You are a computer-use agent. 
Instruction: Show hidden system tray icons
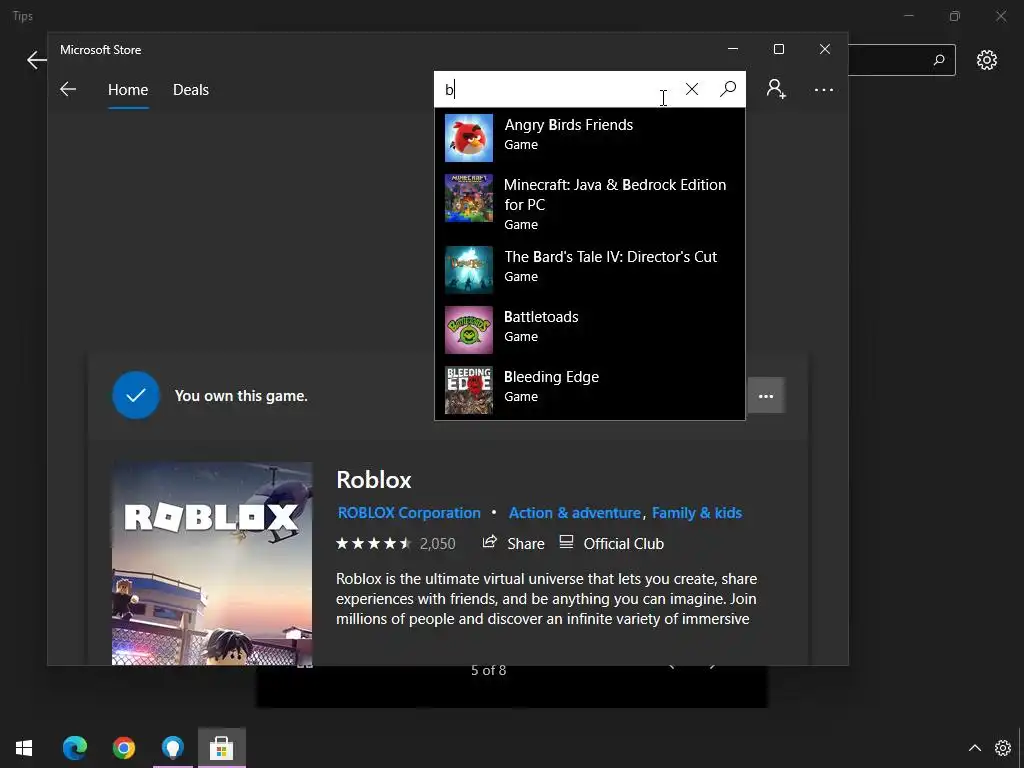(x=974, y=748)
